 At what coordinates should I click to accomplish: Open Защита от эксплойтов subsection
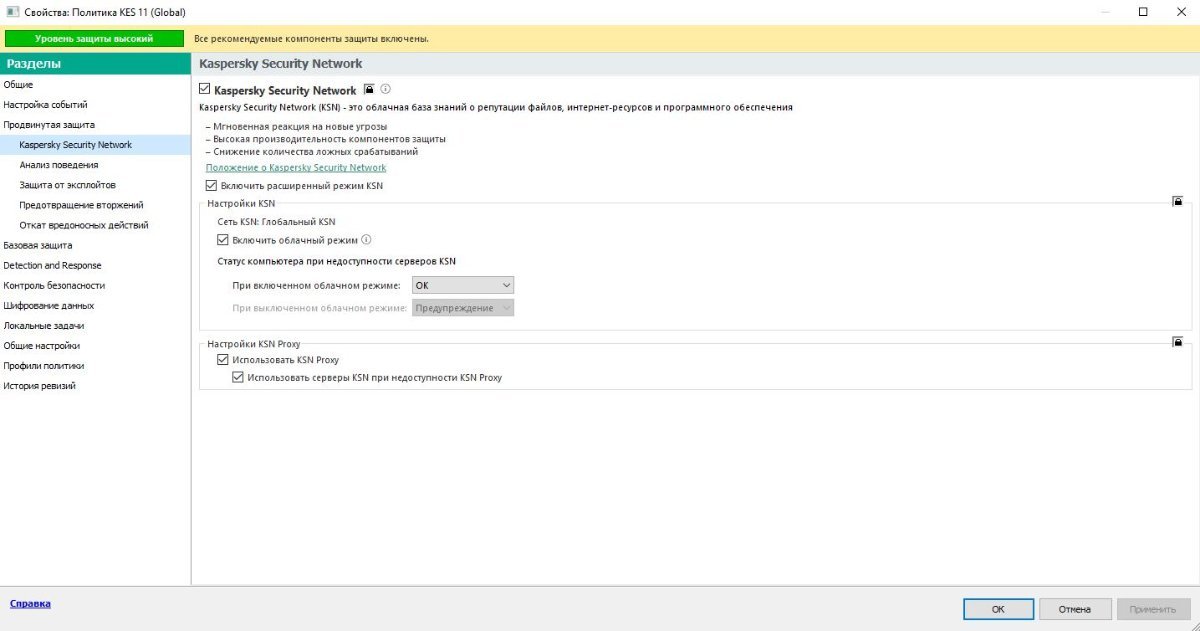pyautogui.click(x=67, y=185)
